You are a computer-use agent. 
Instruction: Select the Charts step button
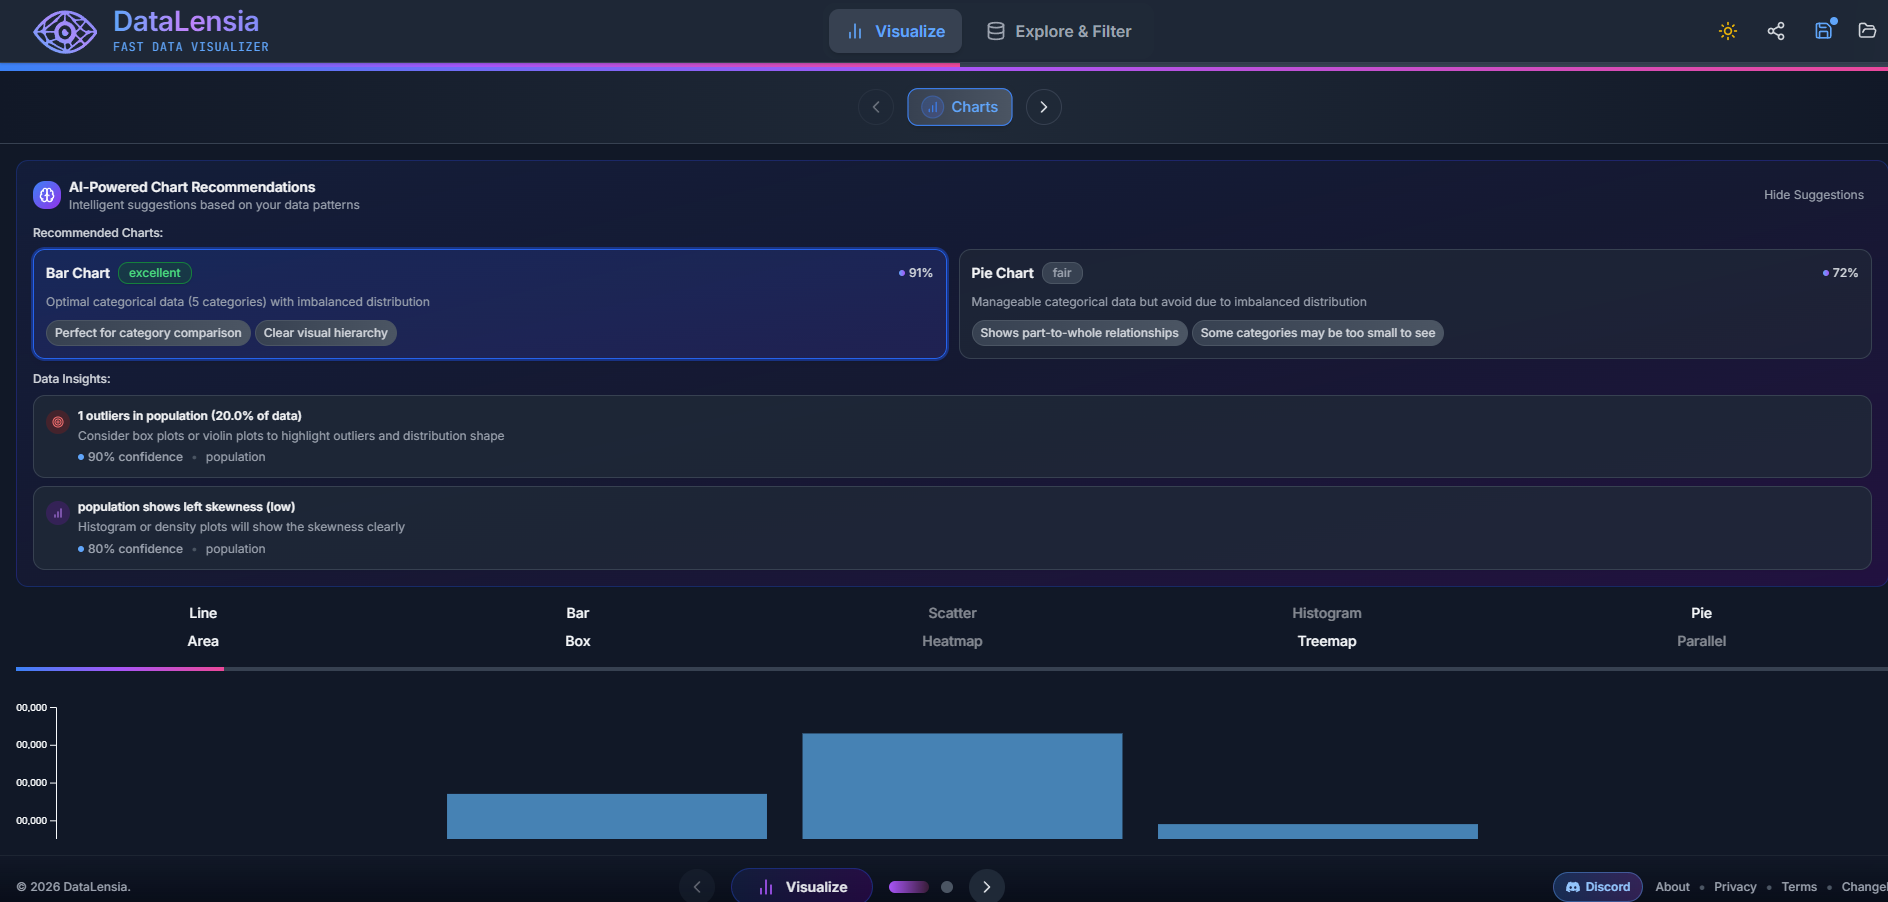click(x=960, y=107)
